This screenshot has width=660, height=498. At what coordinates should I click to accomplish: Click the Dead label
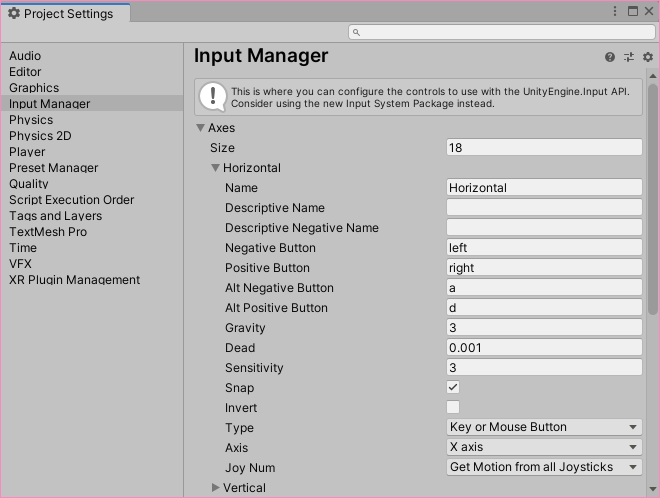click(x=240, y=347)
